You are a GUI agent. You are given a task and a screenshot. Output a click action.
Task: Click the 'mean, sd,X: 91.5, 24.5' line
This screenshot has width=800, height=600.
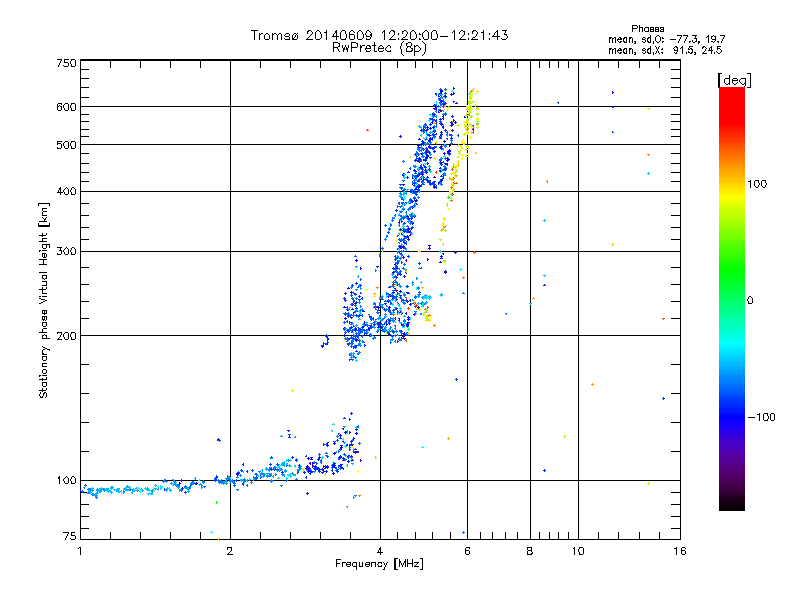tap(665, 50)
